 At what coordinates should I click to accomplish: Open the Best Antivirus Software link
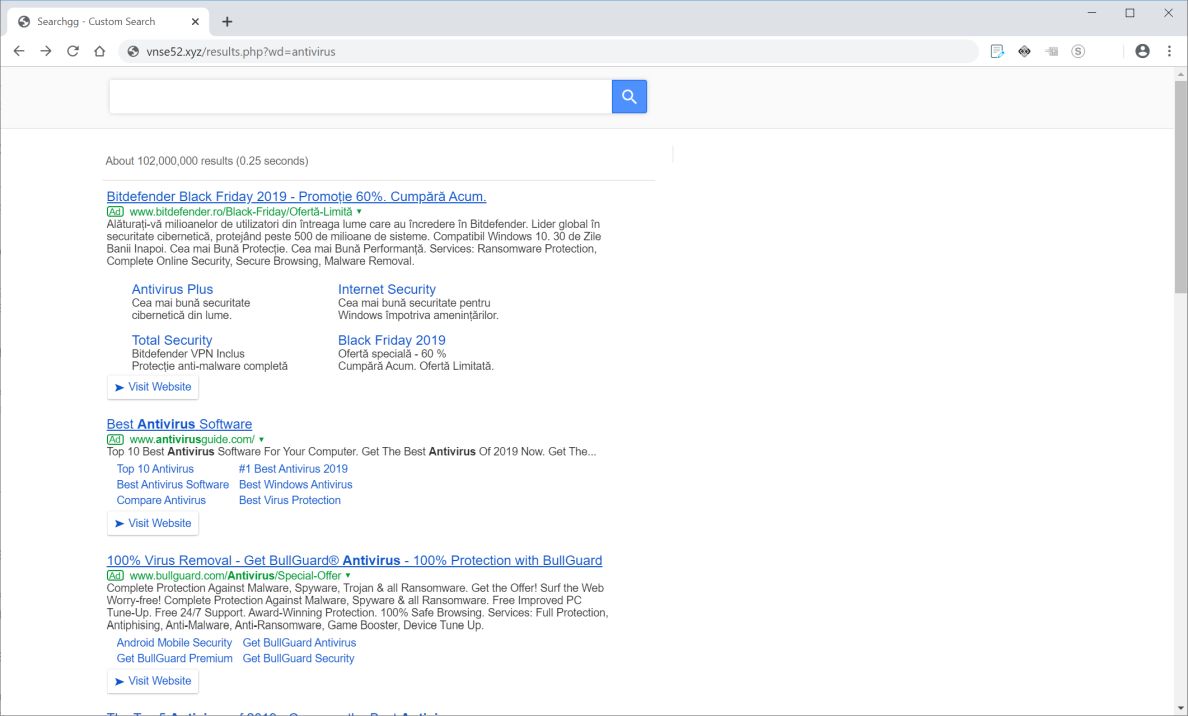[x=179, y=424]
